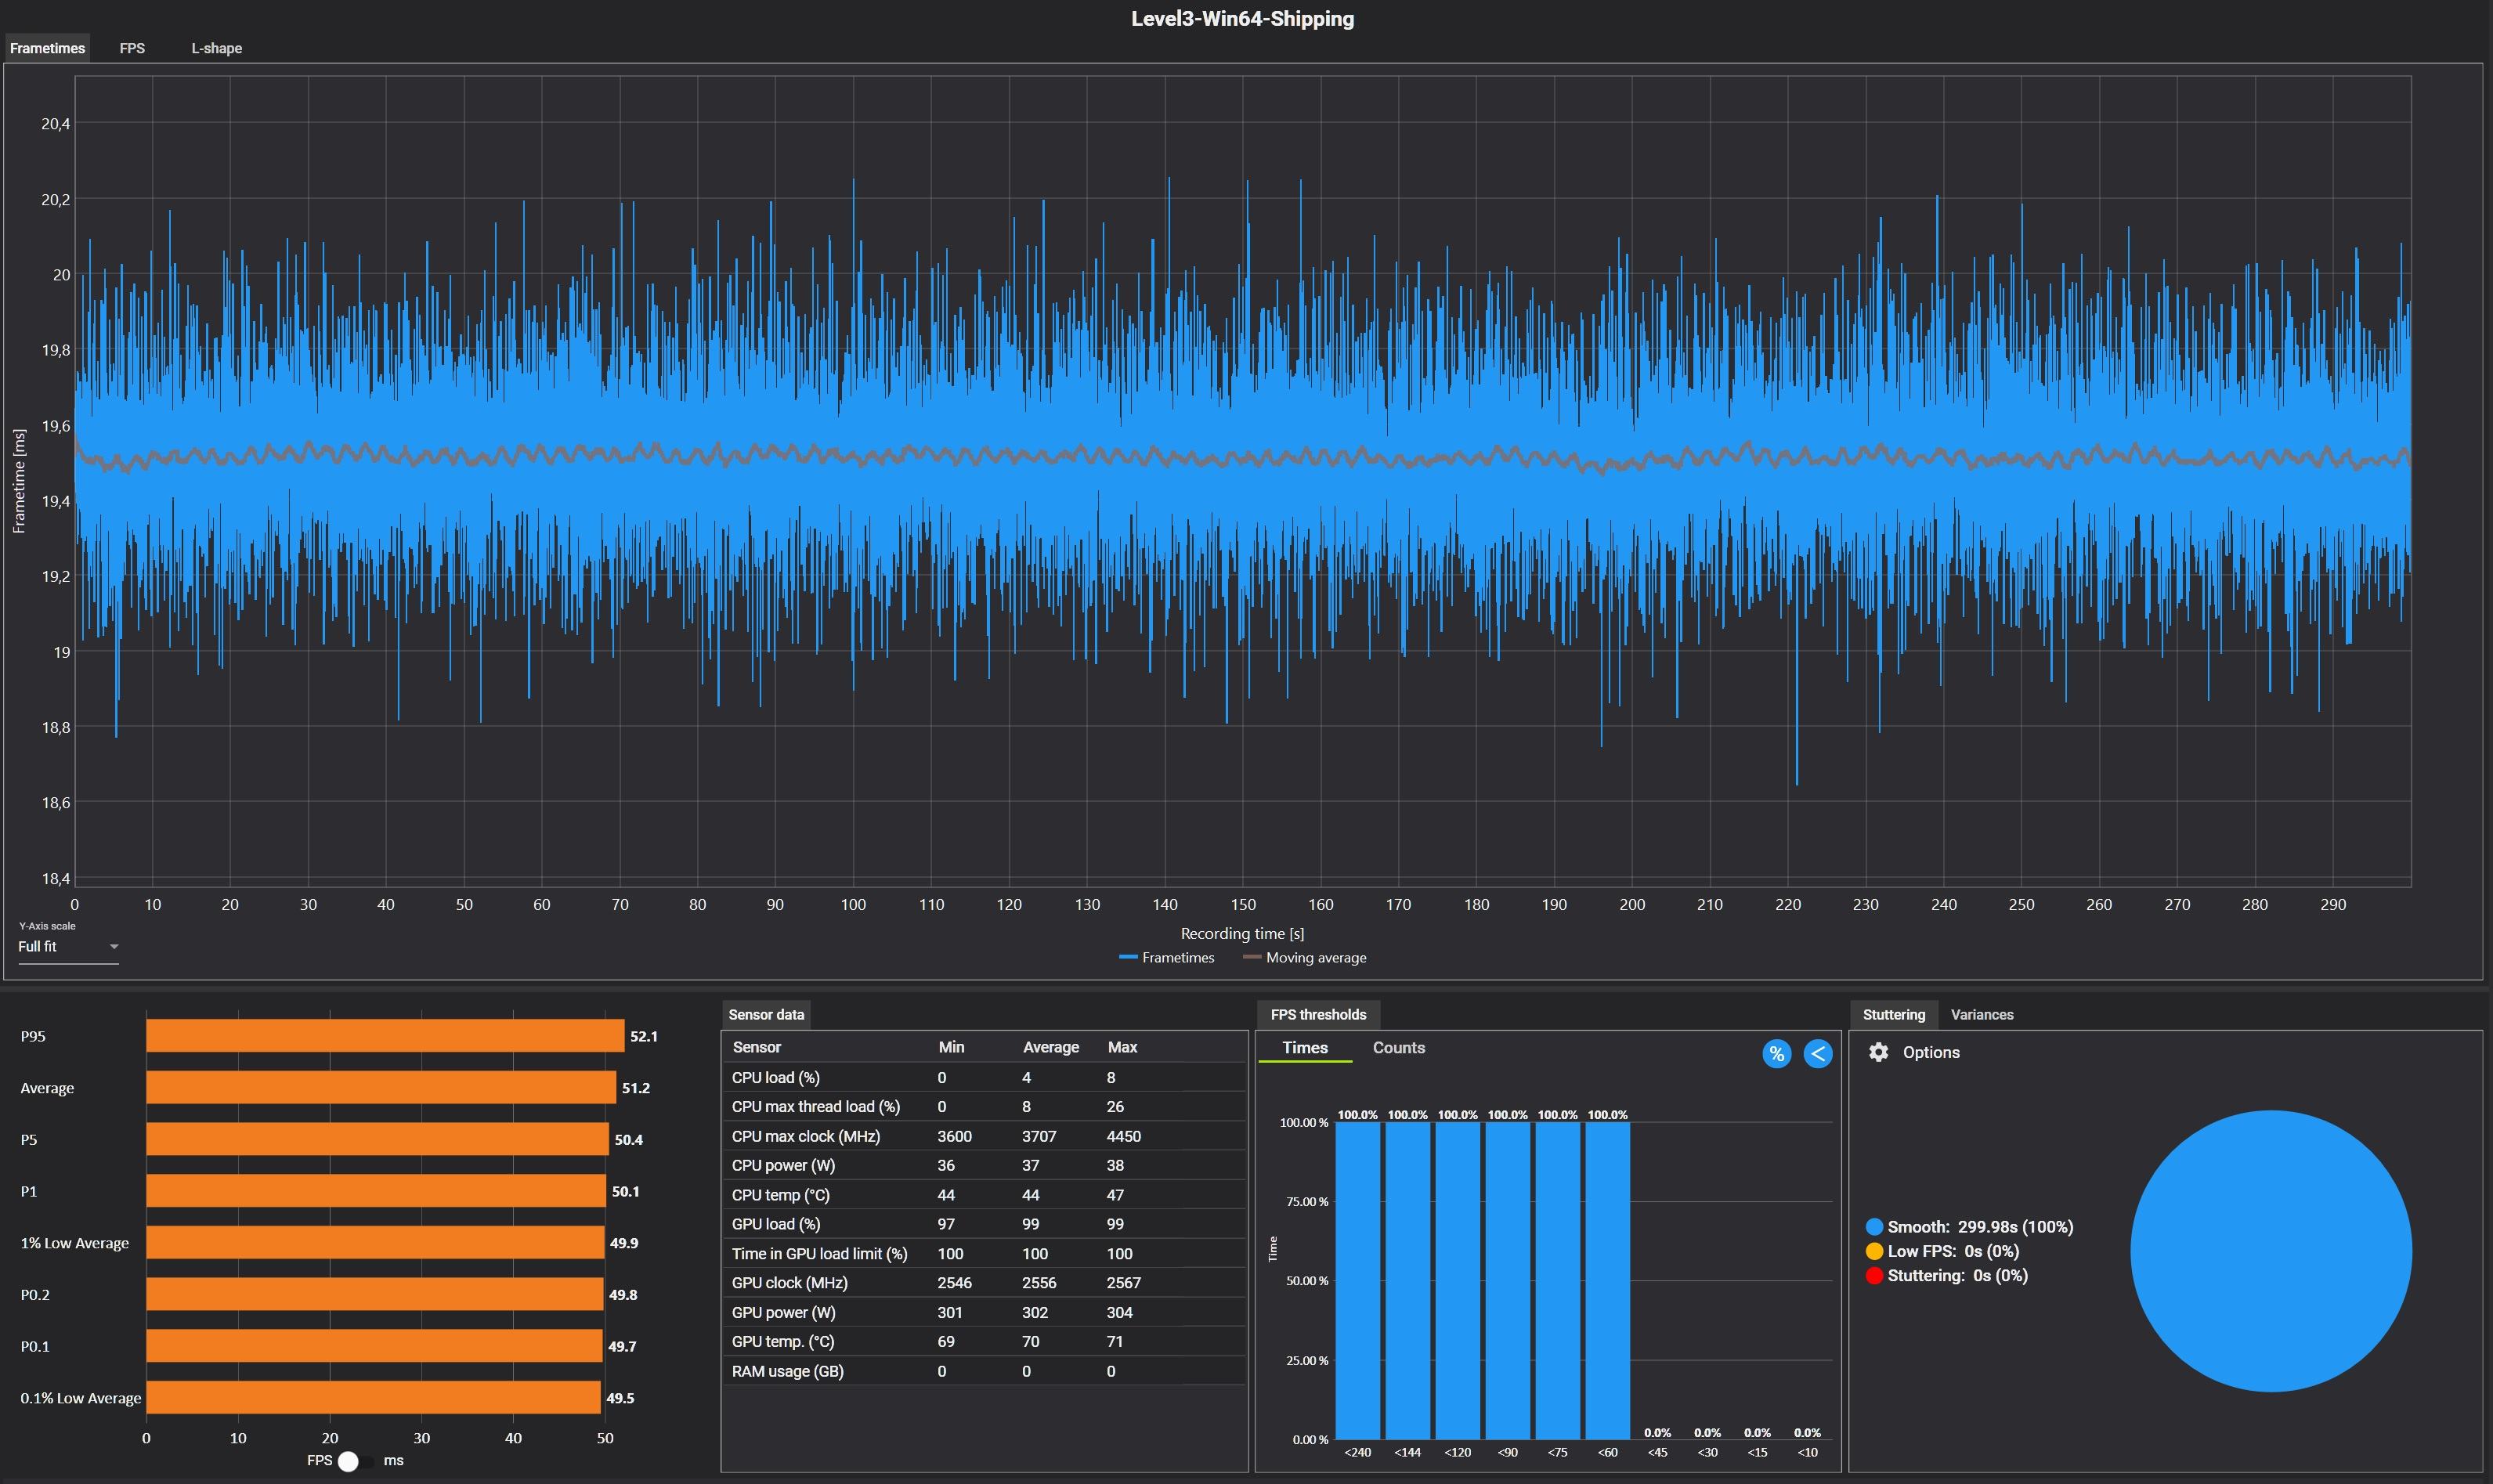Click the less-than direction button in FPS thresholds

click(x=1818, y=1054)
